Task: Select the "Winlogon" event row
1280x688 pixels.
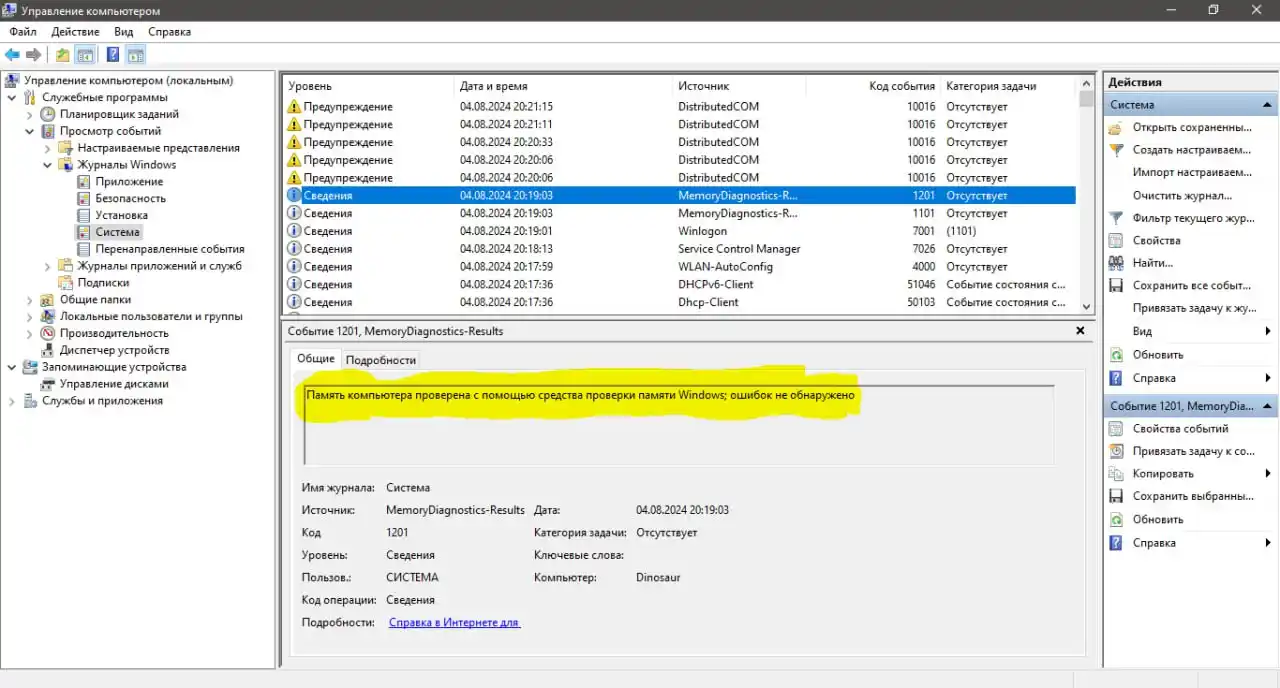Action: pos(681,231)
